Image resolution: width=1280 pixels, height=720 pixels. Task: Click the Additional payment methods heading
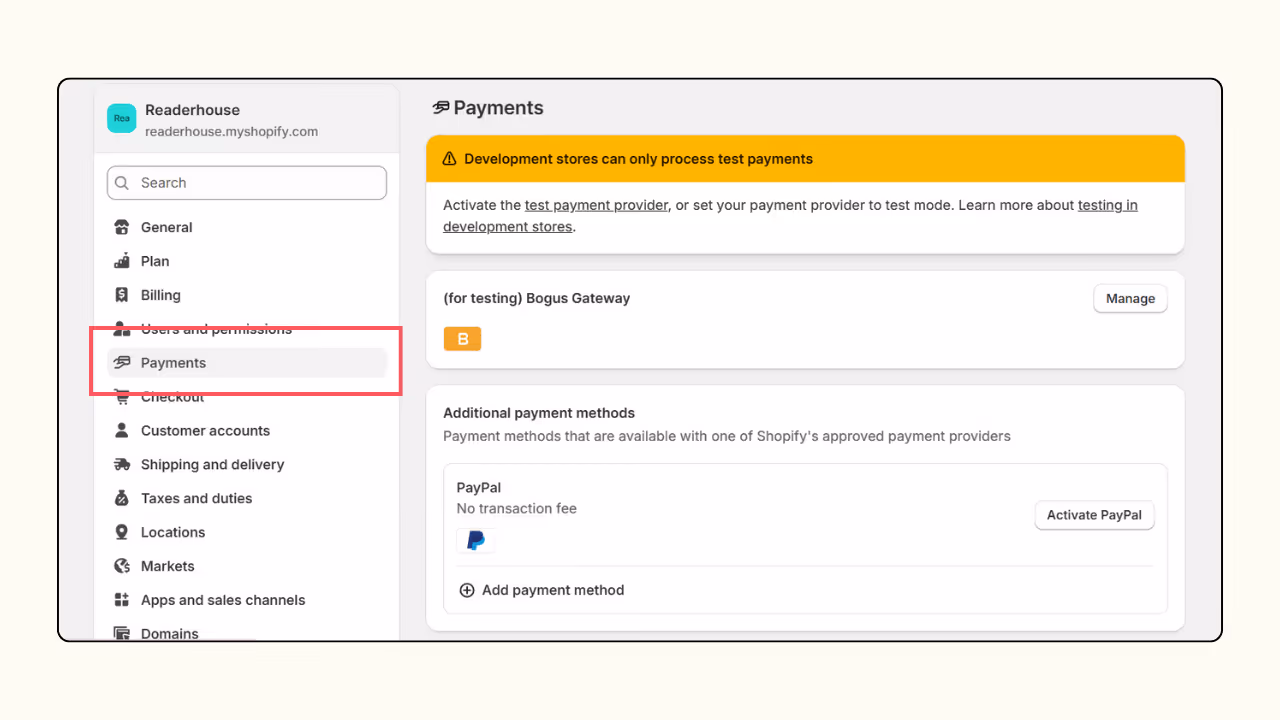[x=539, y=413]
